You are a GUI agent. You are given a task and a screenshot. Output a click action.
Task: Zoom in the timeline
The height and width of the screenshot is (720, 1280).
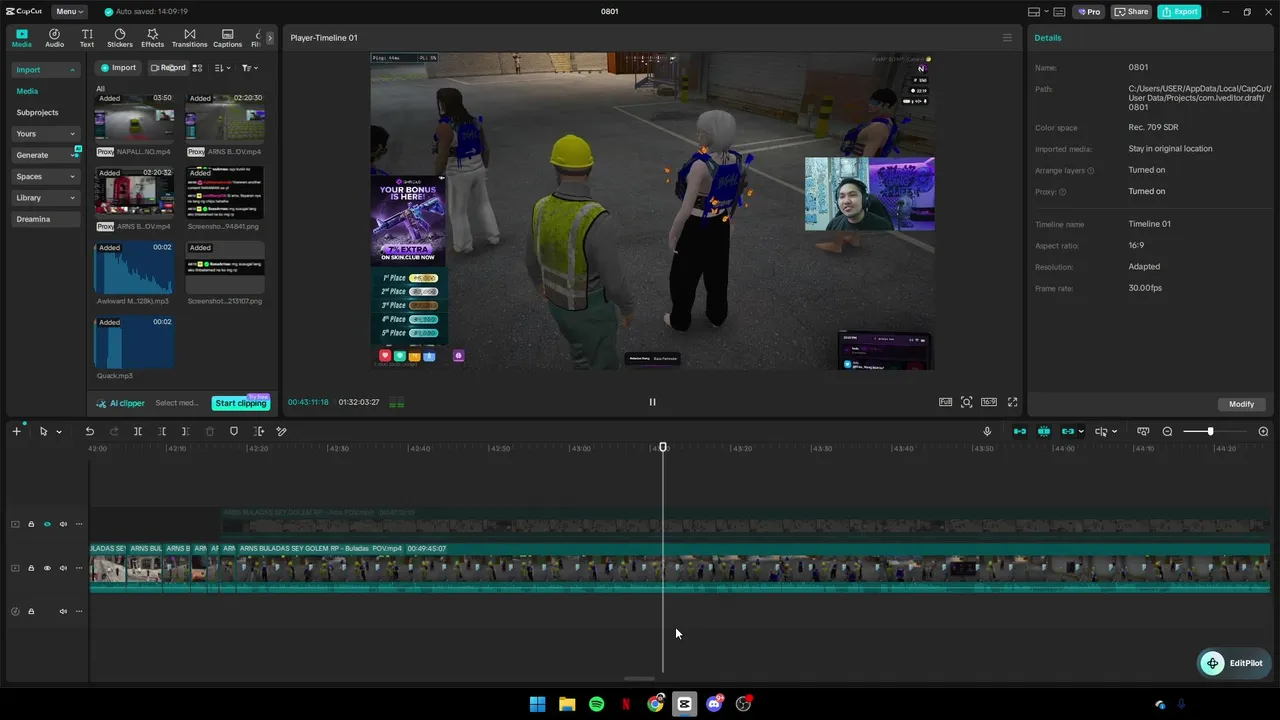[x=1263, y=431]
